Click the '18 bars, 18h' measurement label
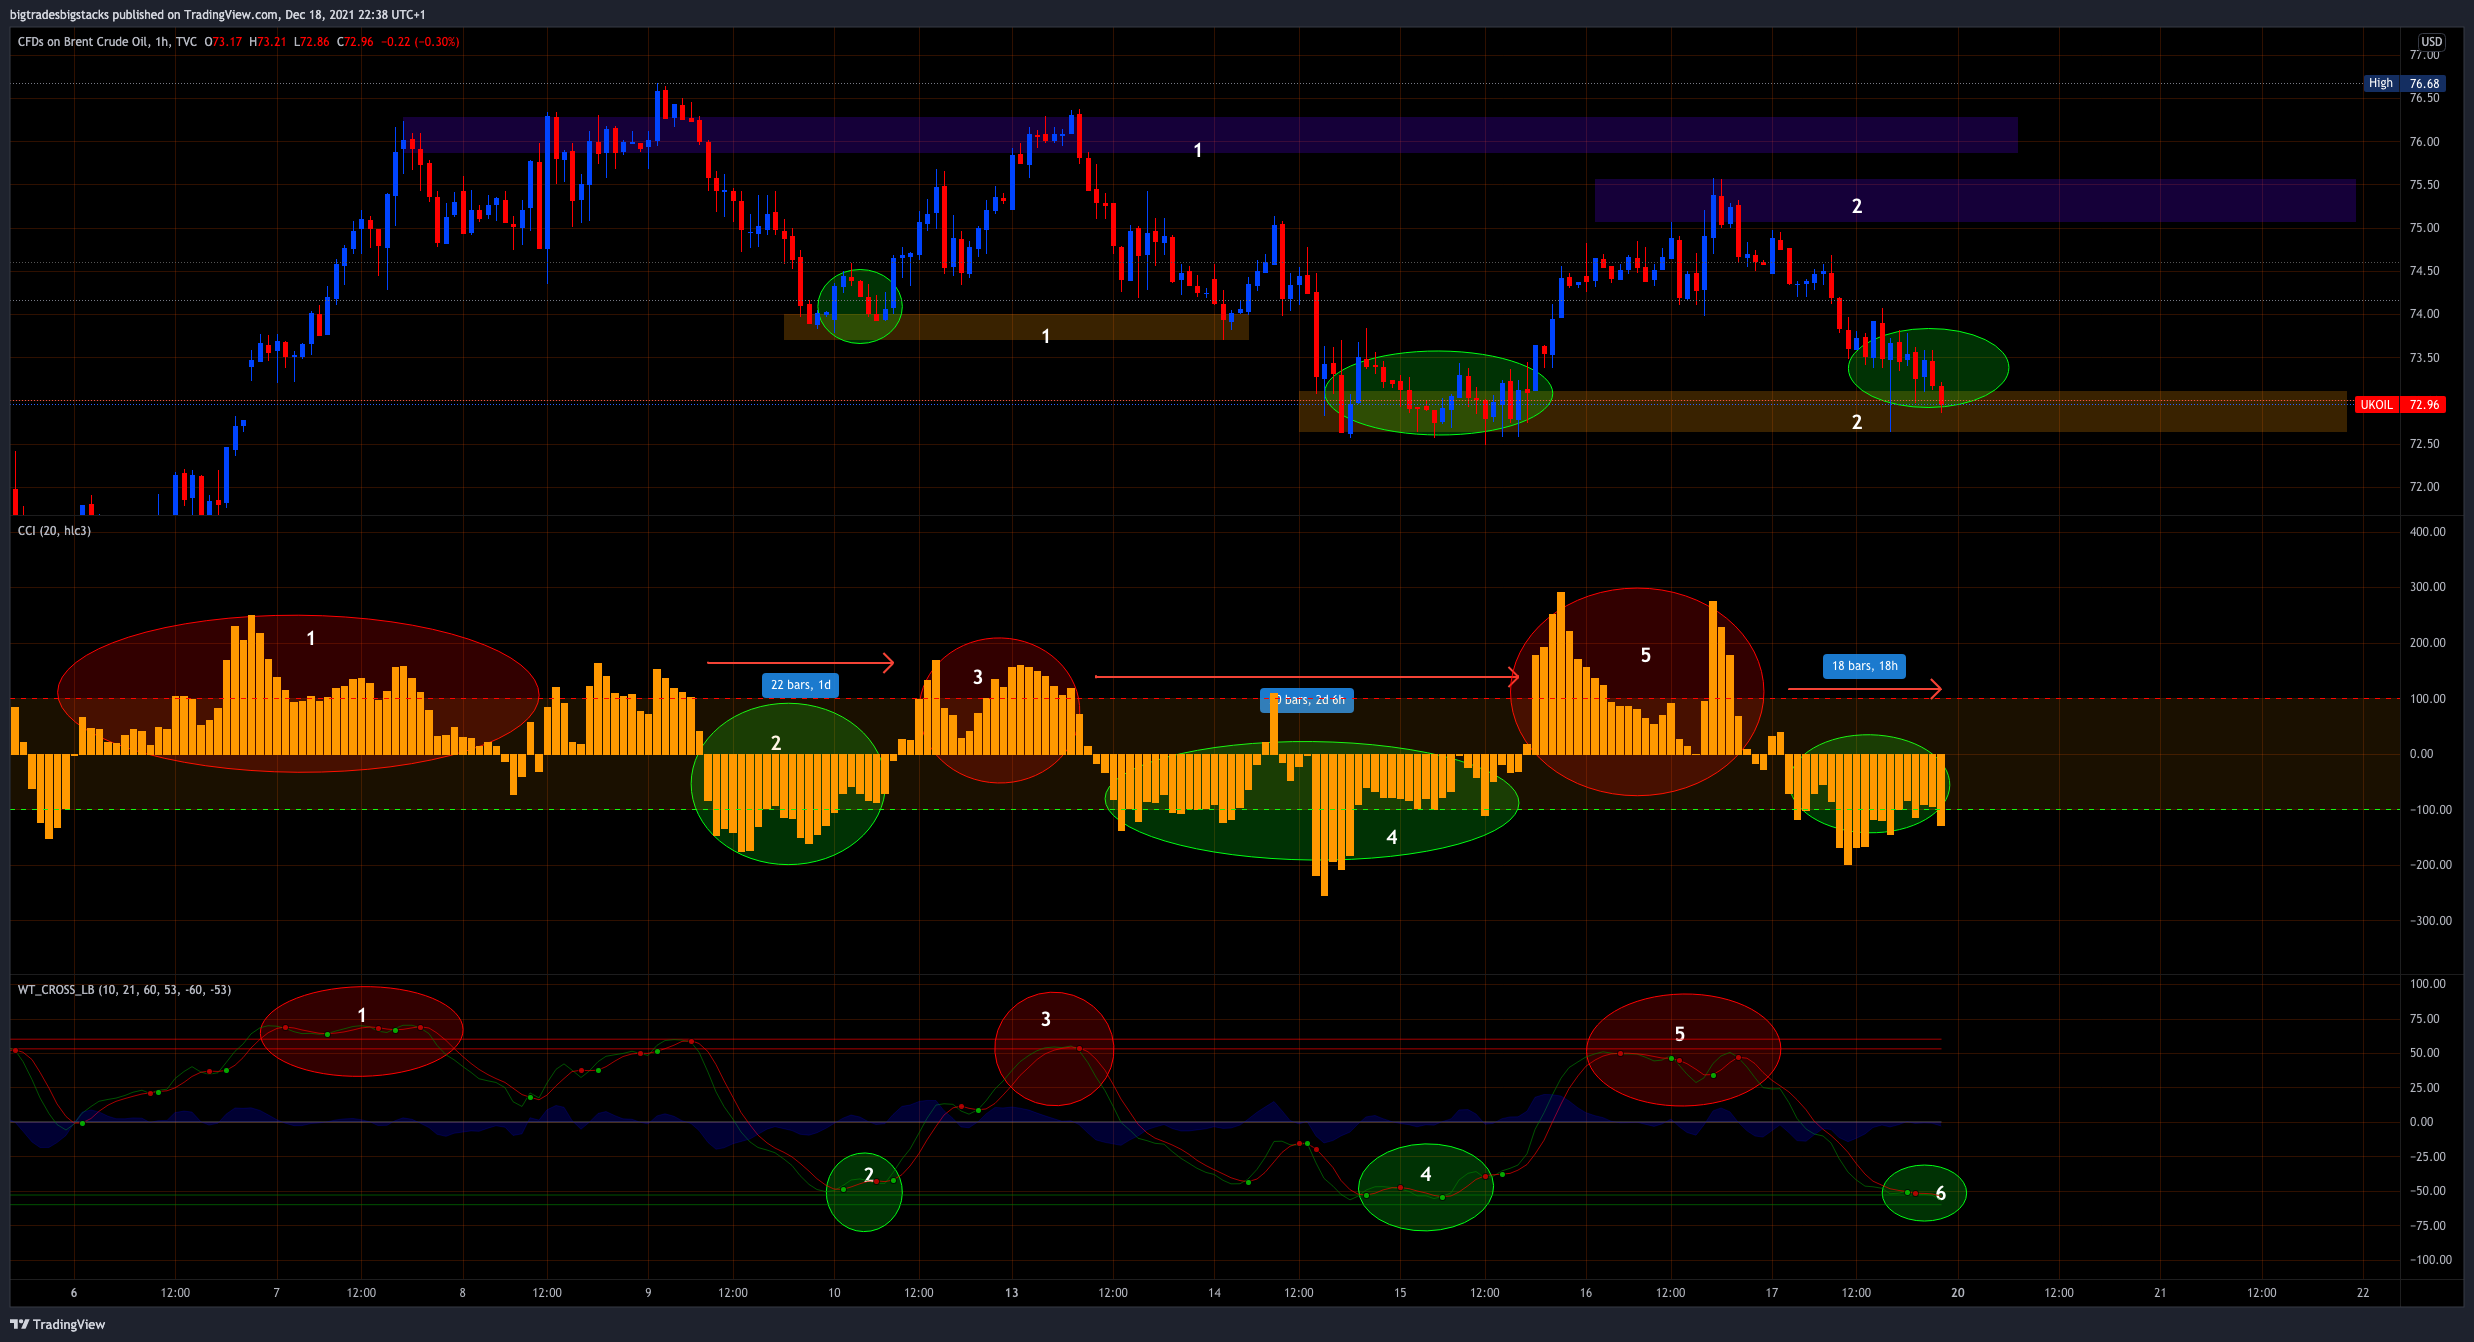2474x1342 pixels. 1864,666
